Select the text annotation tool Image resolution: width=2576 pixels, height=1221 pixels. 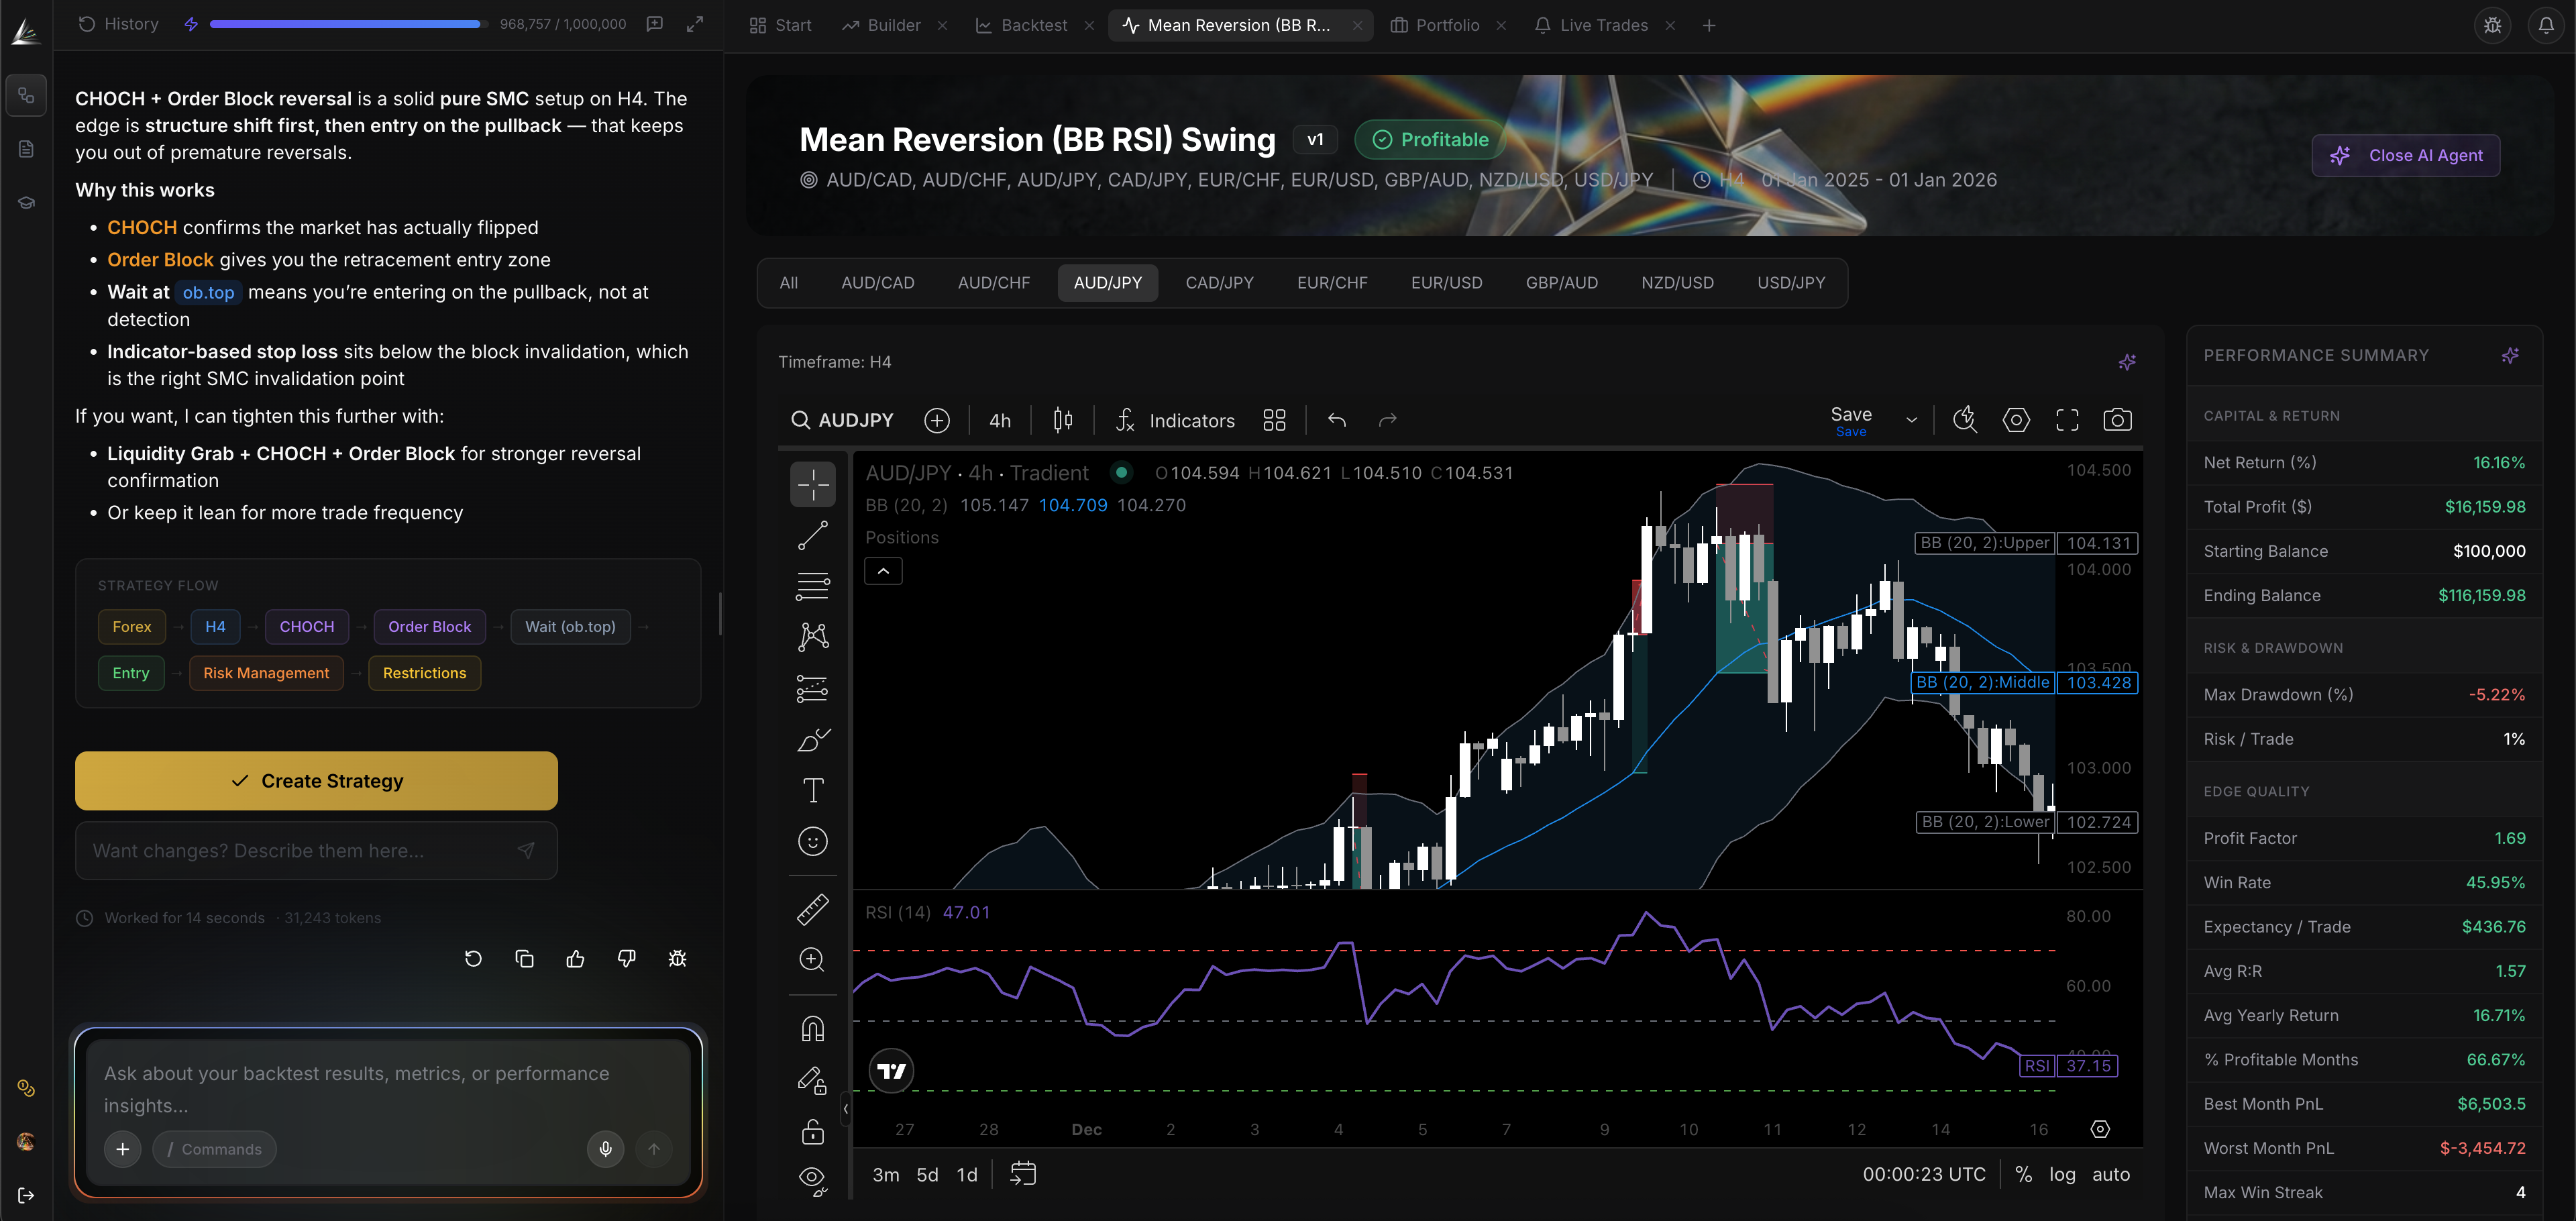click(812, 790)
